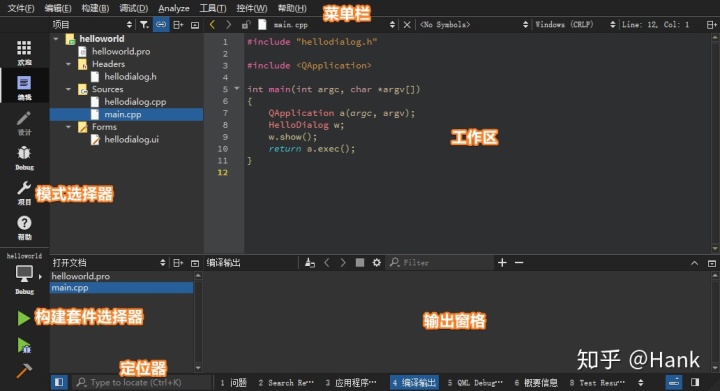Open the Build menu
The image size is (720, 391).
[x=95, y=8]
